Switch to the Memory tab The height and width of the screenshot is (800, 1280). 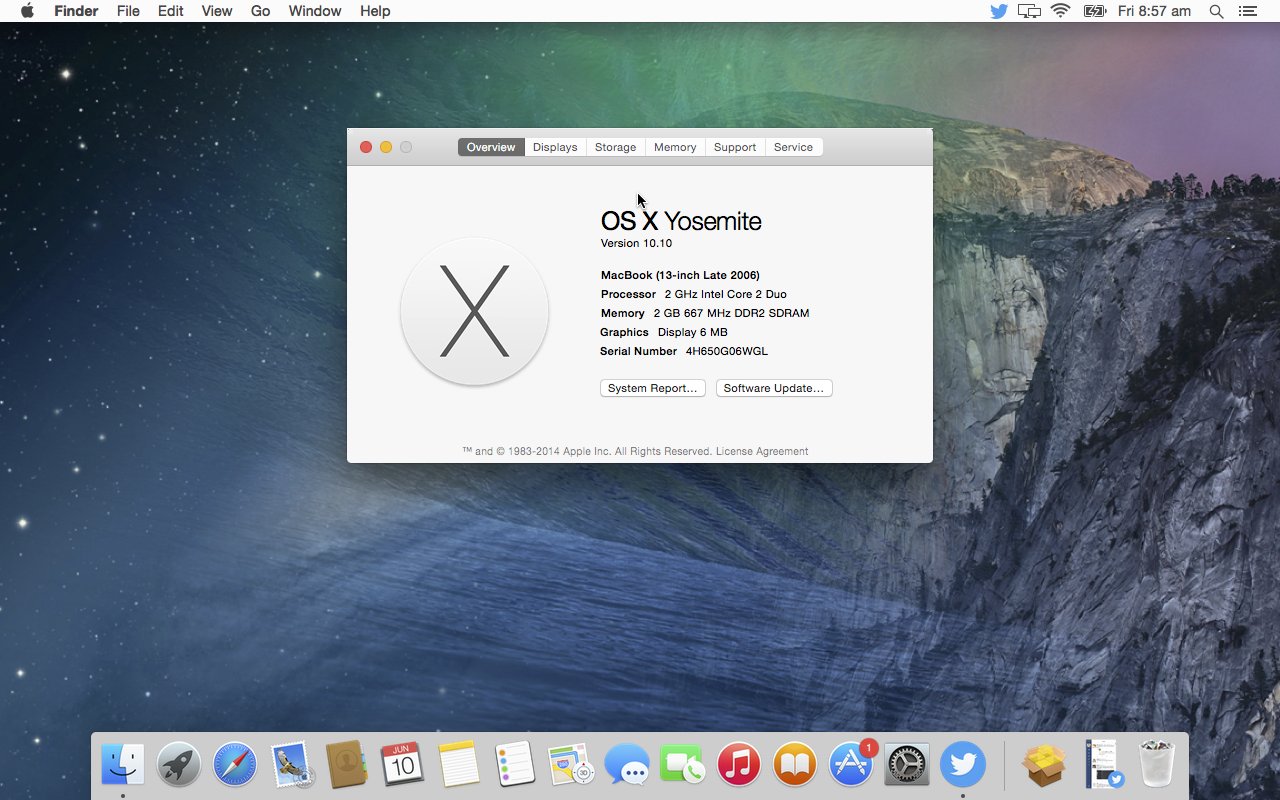(675, 147)
